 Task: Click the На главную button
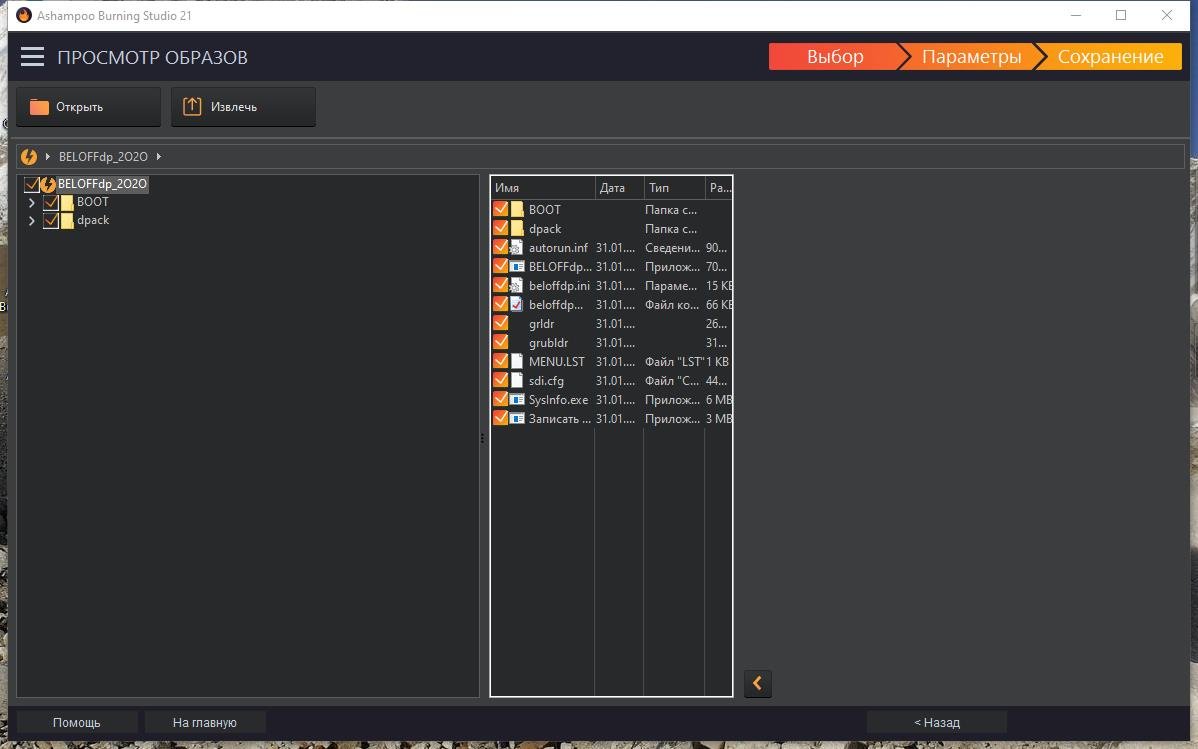click(204, 722)
